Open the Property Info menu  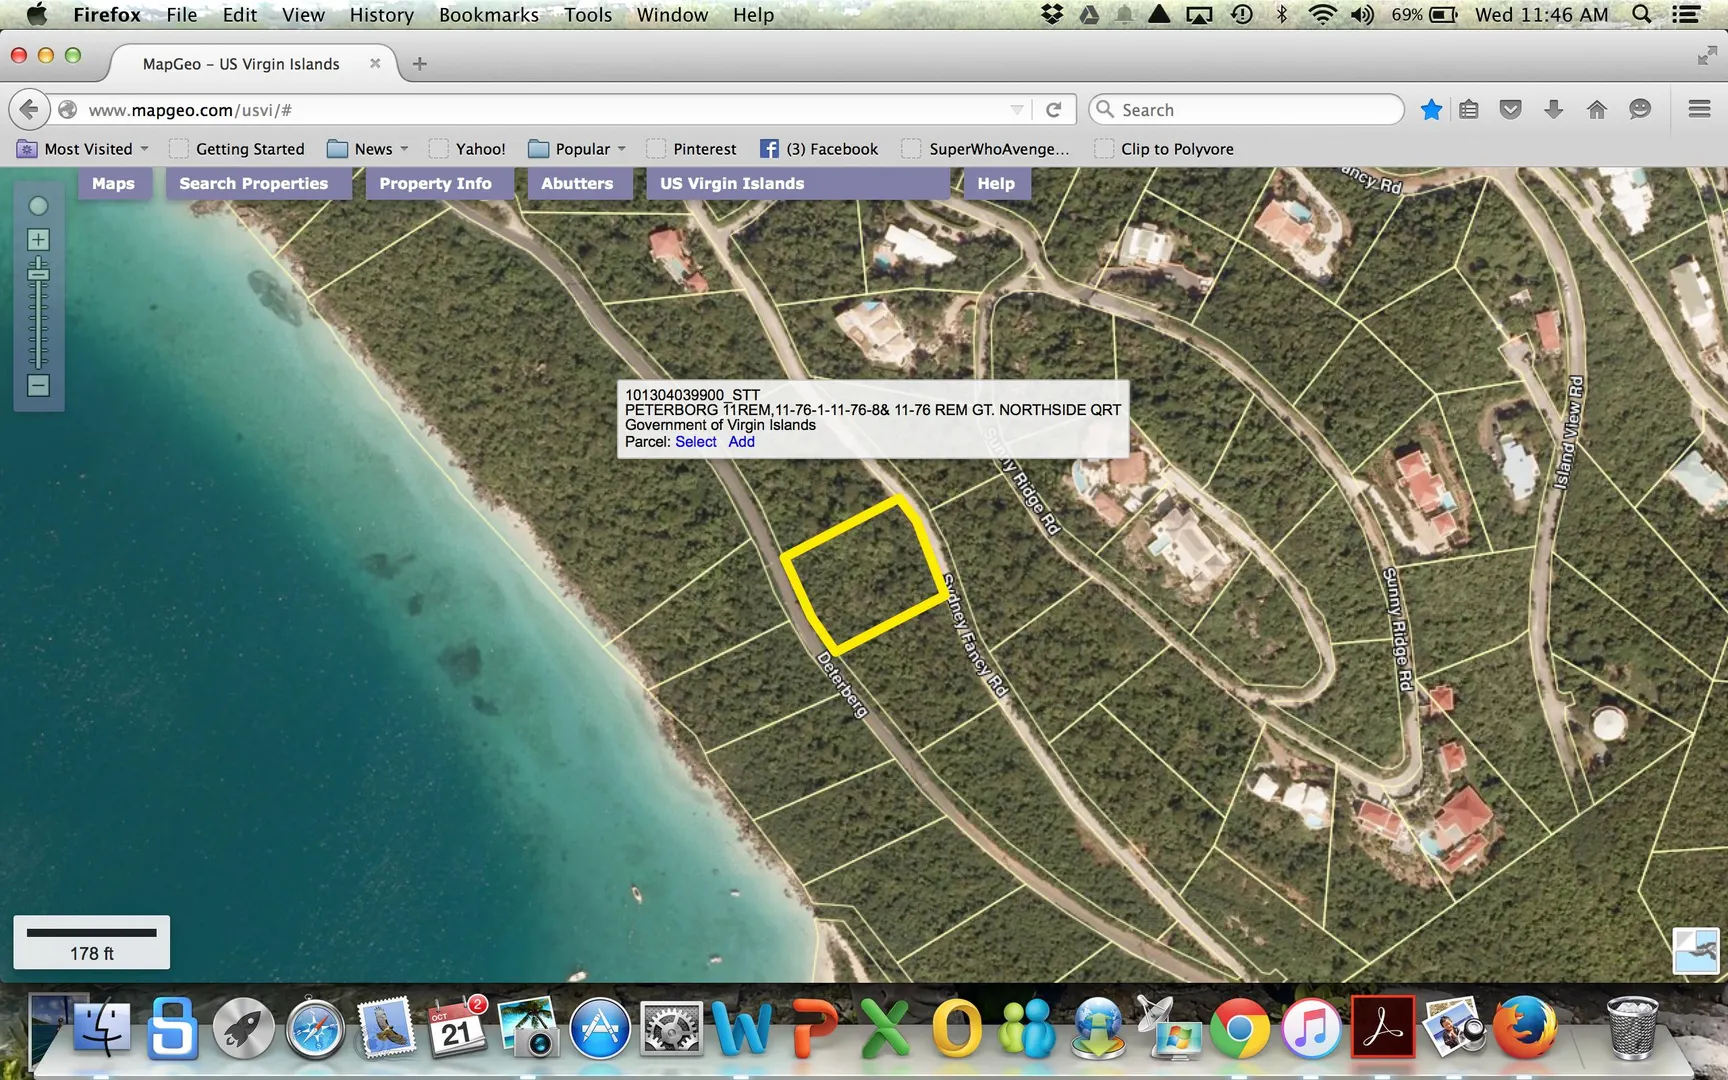(x=435, y=184)
